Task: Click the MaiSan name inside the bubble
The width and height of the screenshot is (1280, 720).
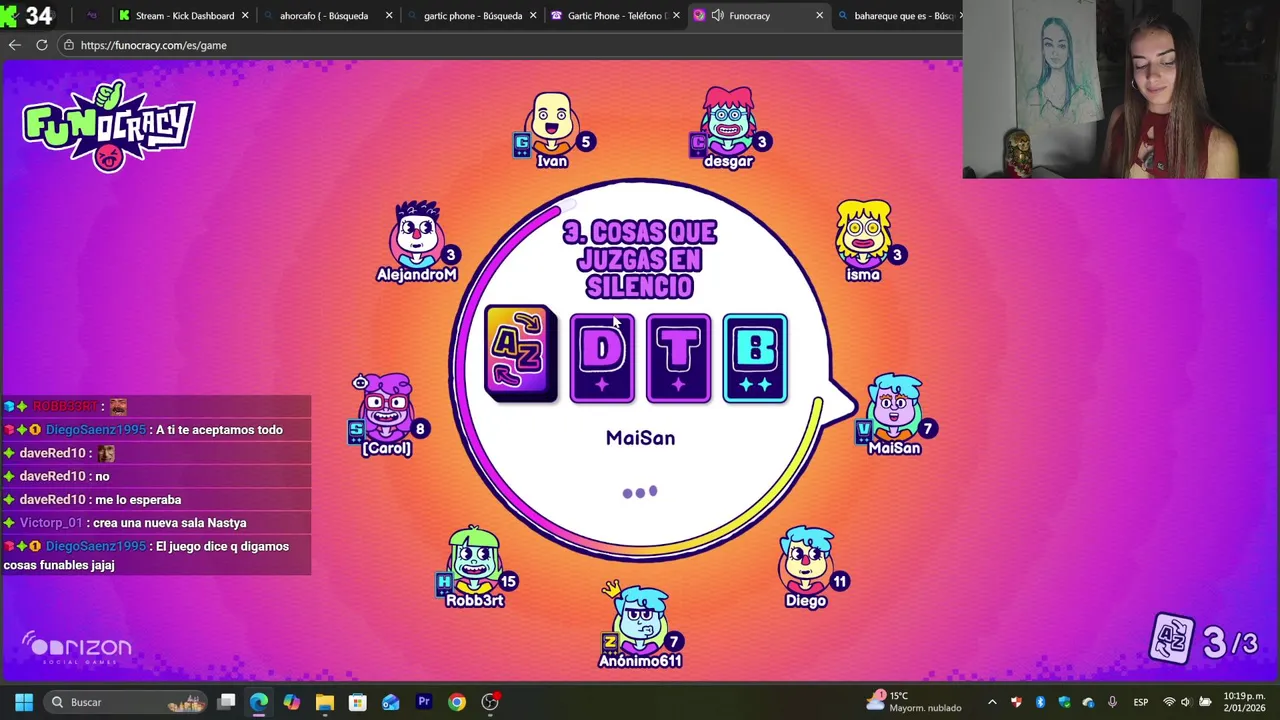Action: pos(640,438)
